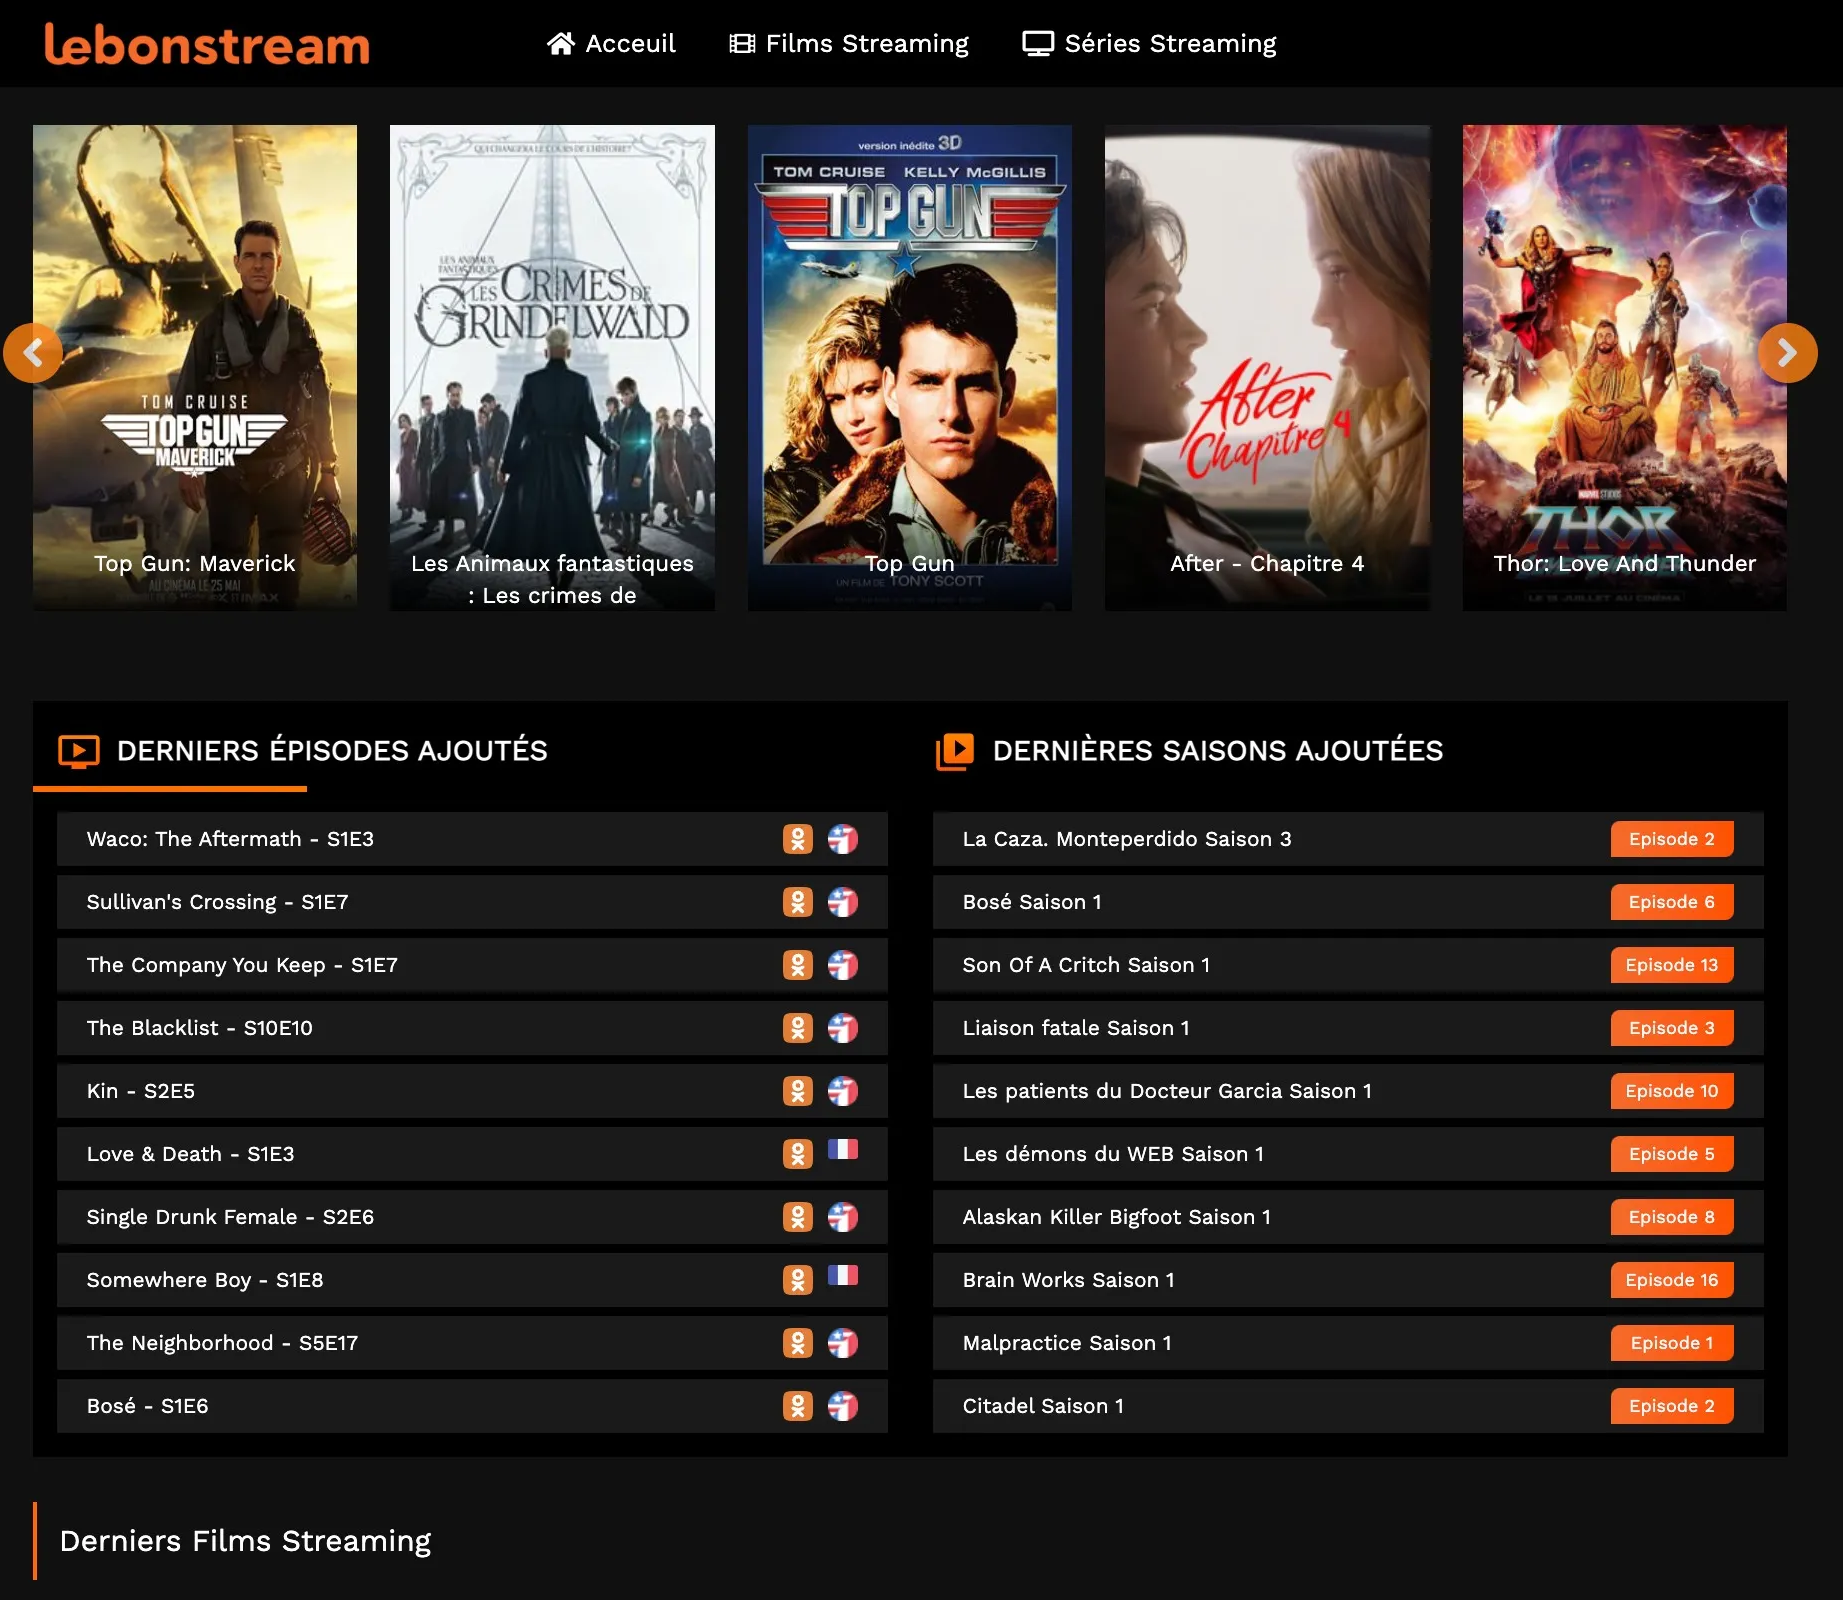Click the carousel next arrow
Screen dimensions: 1843x1600
tap(1787, 353)
